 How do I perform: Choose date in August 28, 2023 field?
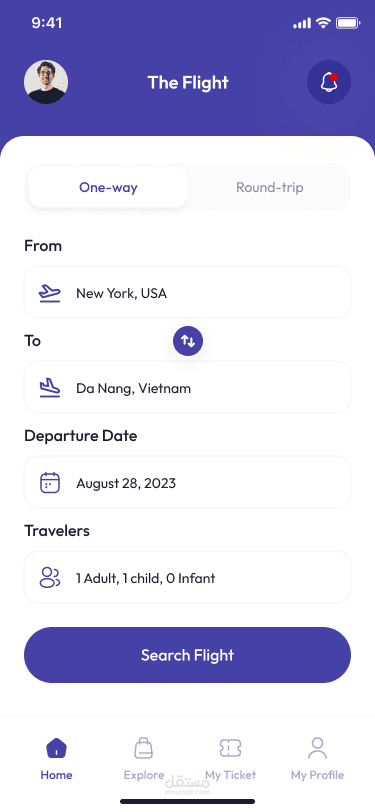point(188,482)
